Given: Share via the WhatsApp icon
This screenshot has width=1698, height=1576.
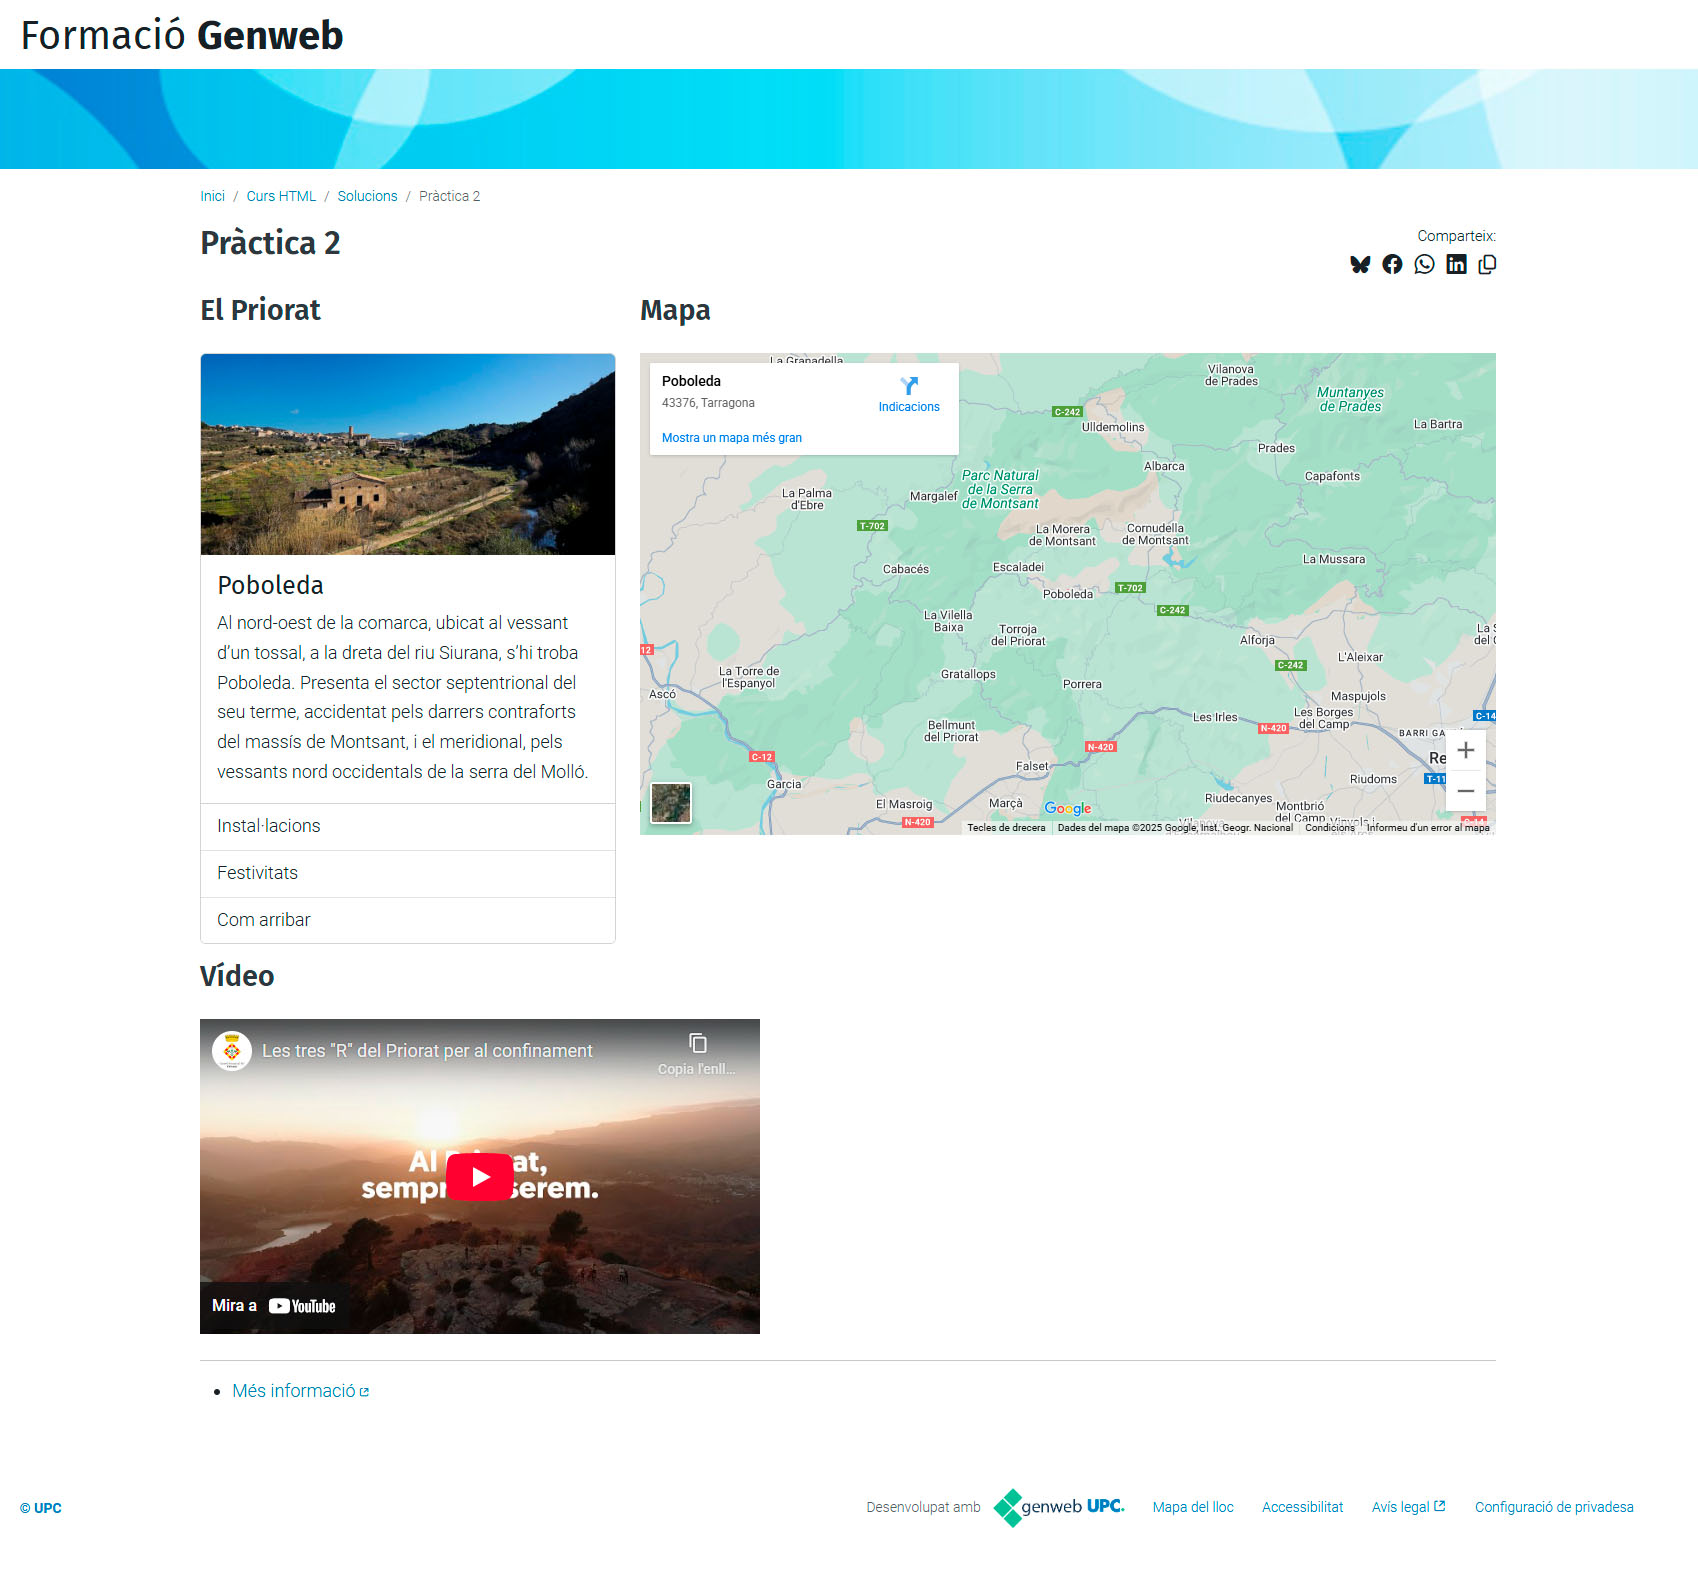Looking at the screenshot, I should pos(1424,264).
